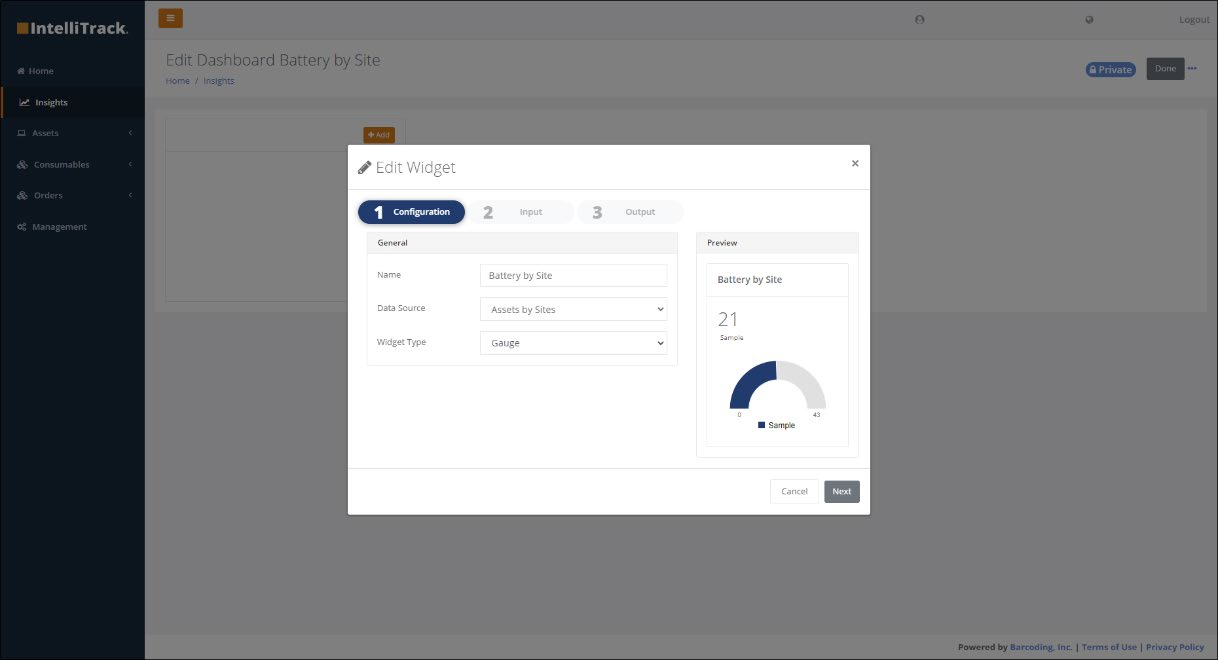Image resolution: width=1218 pixels, height=660 pixels.
Task: Open the Terms of Use link
Action: [x=1109, y=647]
